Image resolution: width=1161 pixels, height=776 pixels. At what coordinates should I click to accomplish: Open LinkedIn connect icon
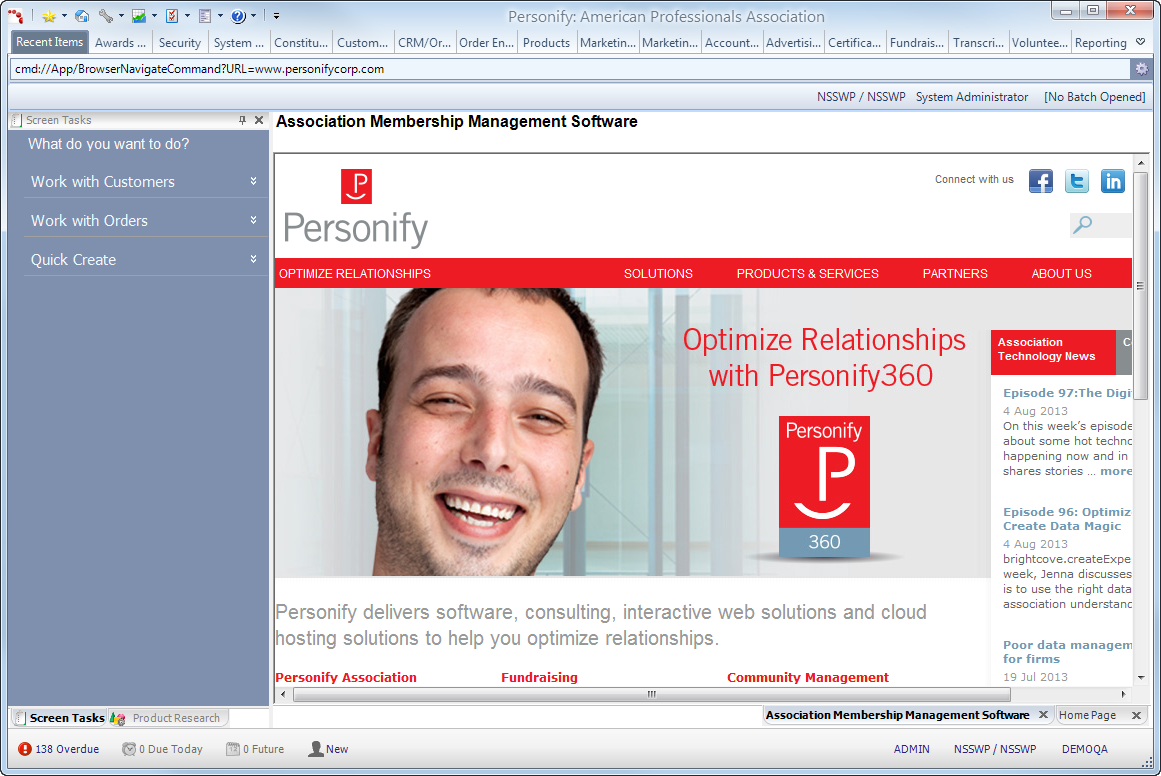1112,181
